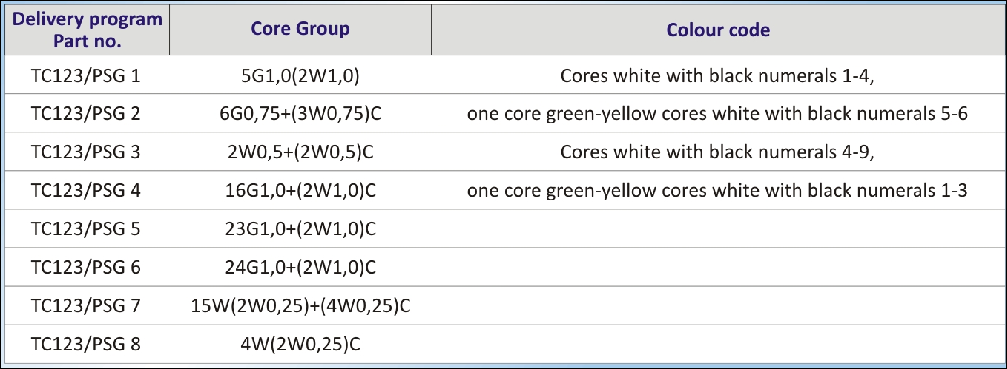Click the 5G1,0(2W1,0) core group cell
This screenshot has height=369, width=1007.
click(301, 76)
